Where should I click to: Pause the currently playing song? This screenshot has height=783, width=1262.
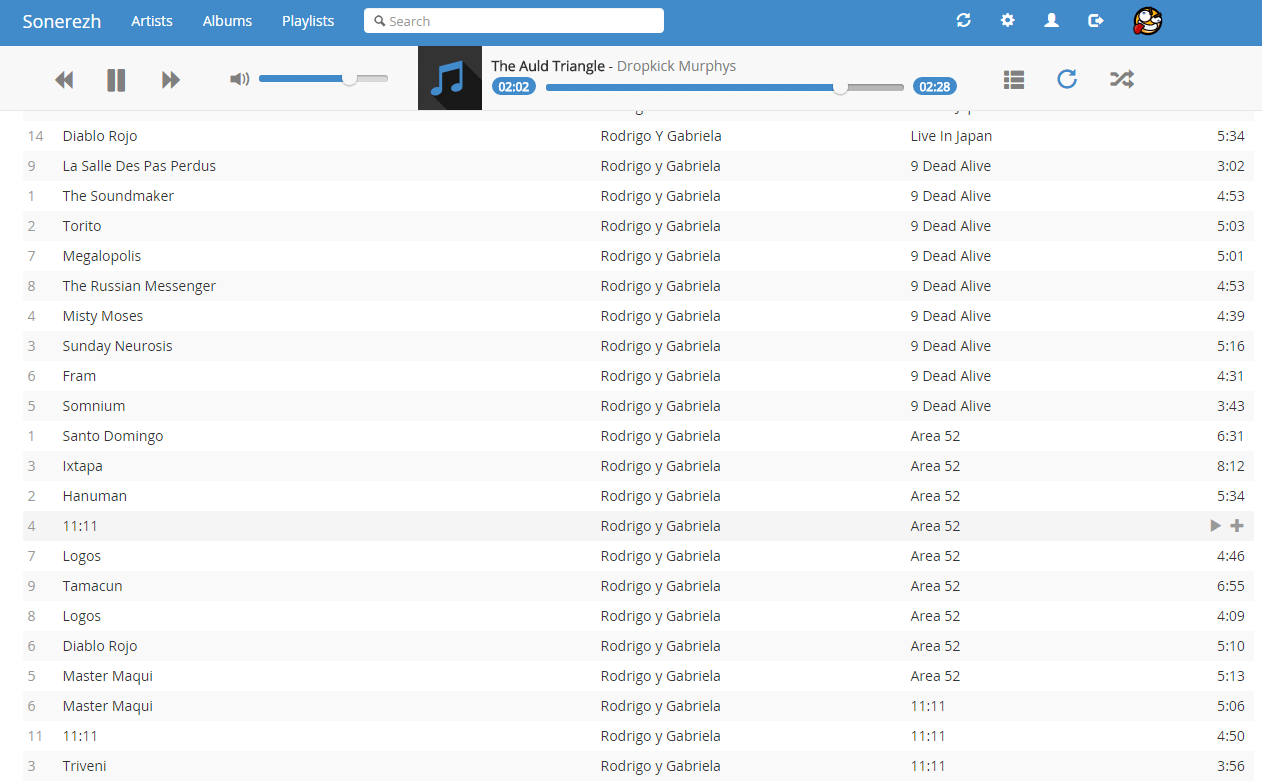tap(116, 80)
